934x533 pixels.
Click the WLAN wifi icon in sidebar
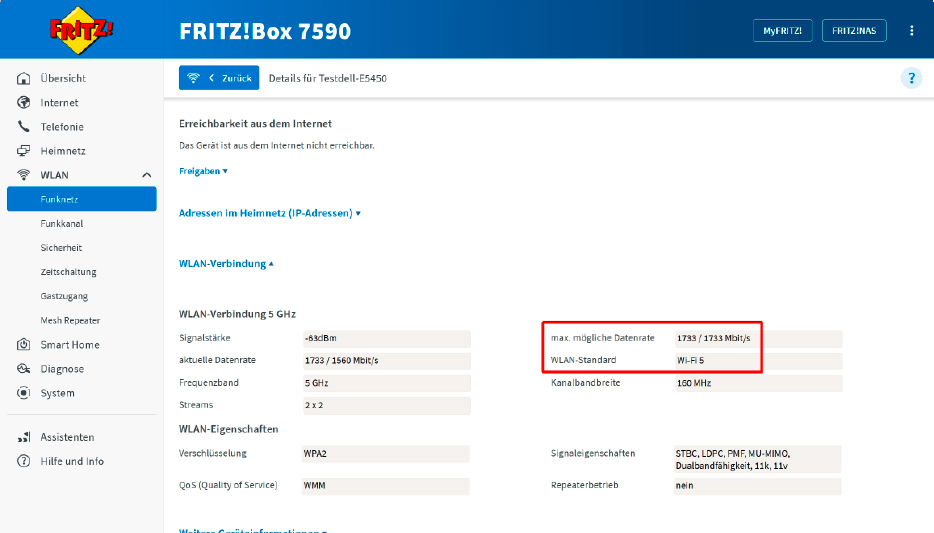(23, 175)
